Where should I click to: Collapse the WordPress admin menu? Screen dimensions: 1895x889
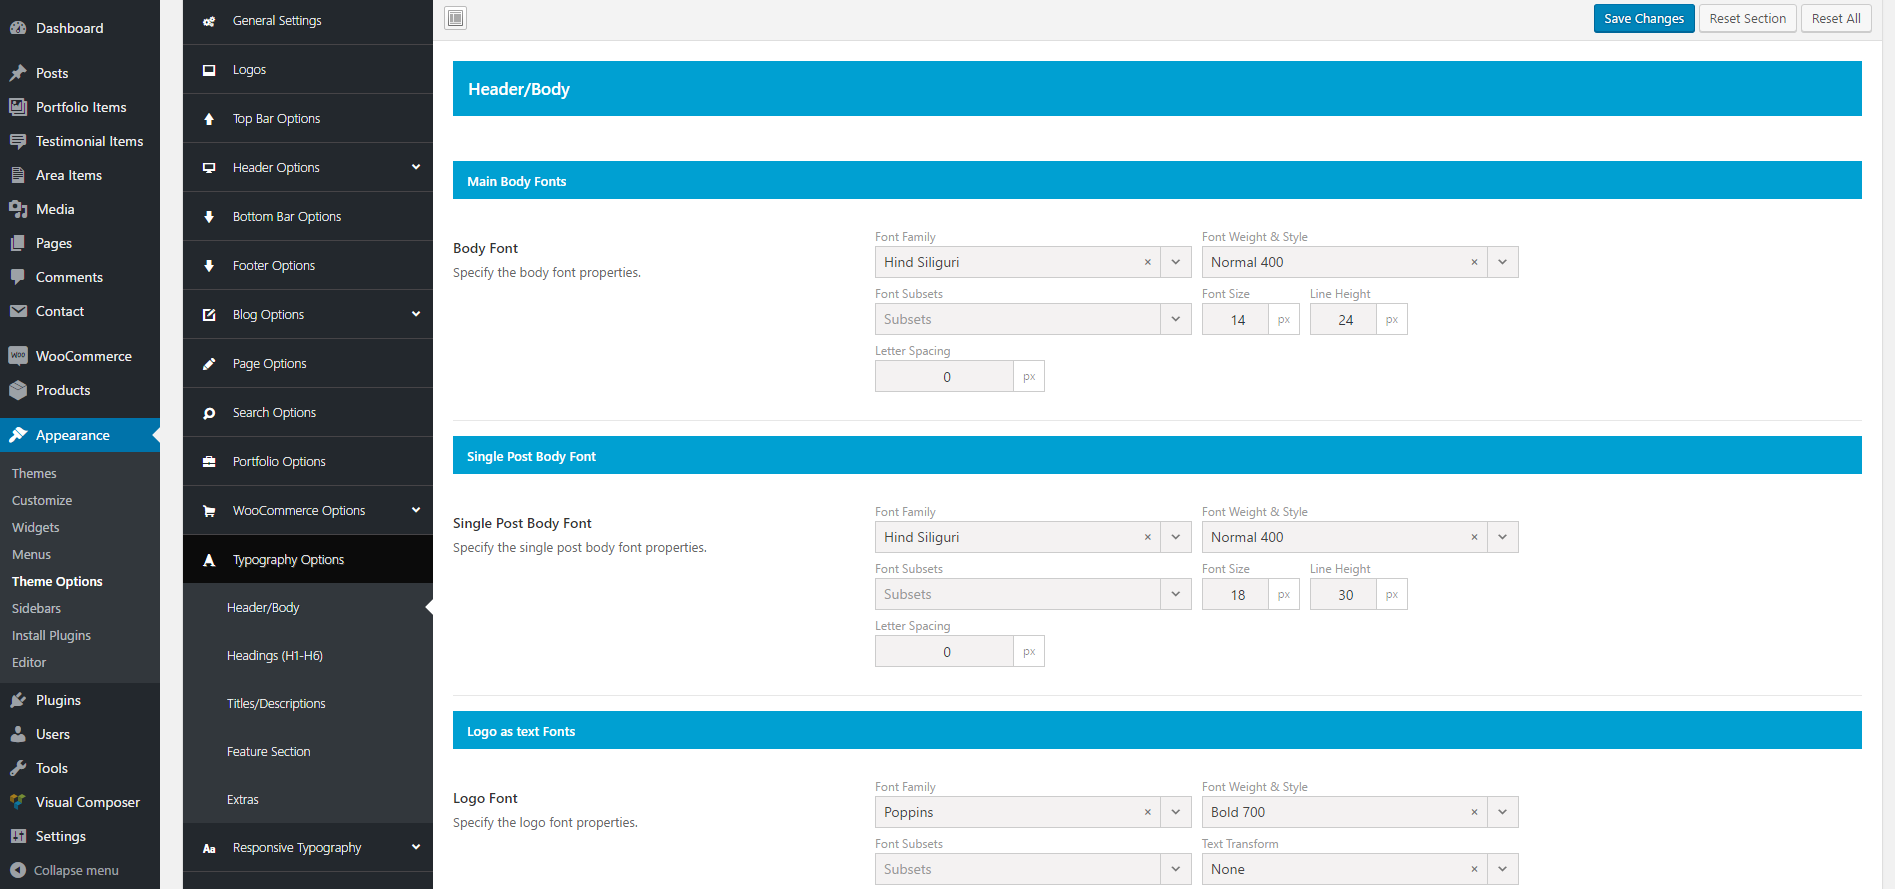(x=64, y=870)
